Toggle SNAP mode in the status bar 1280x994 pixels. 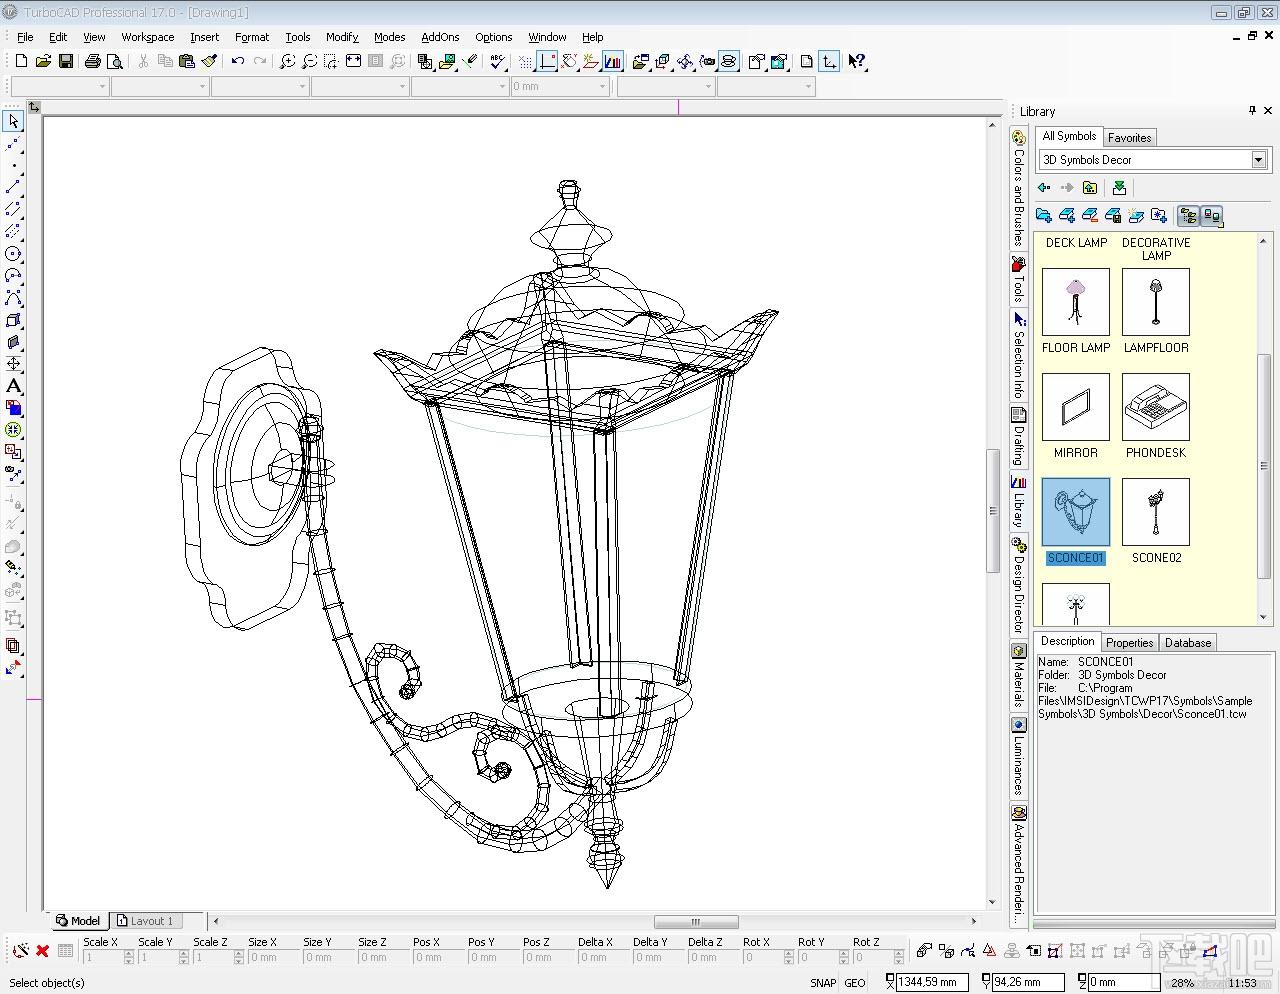823,982
